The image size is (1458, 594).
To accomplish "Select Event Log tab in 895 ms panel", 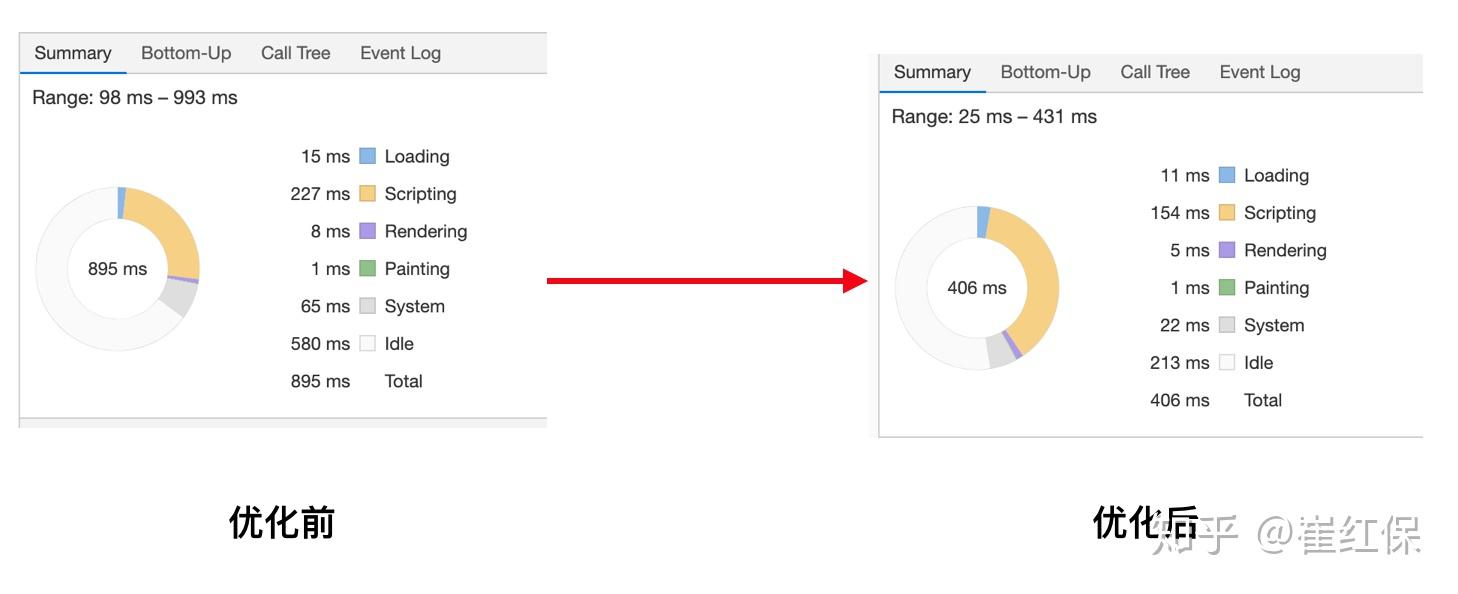I will (400, 53).
